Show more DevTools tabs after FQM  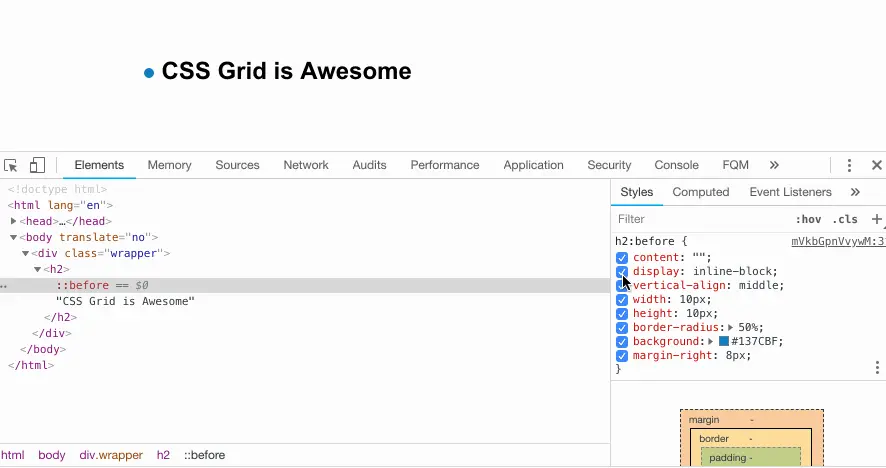[x=774, y=165]
